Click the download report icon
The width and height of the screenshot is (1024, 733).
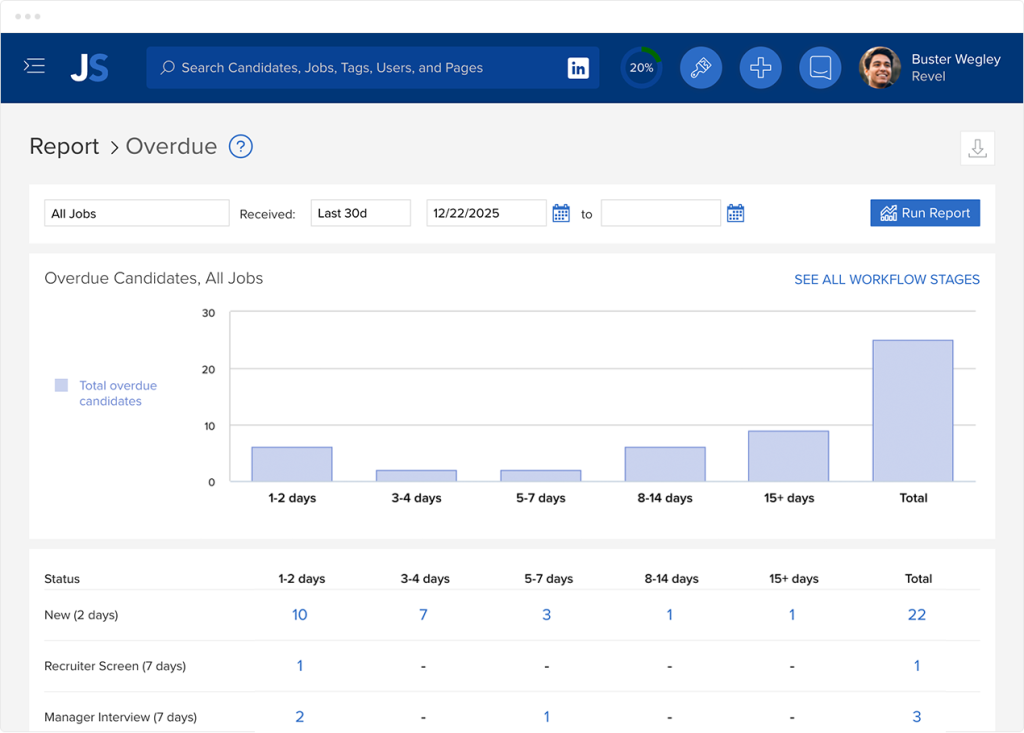[x=977, y=147]
